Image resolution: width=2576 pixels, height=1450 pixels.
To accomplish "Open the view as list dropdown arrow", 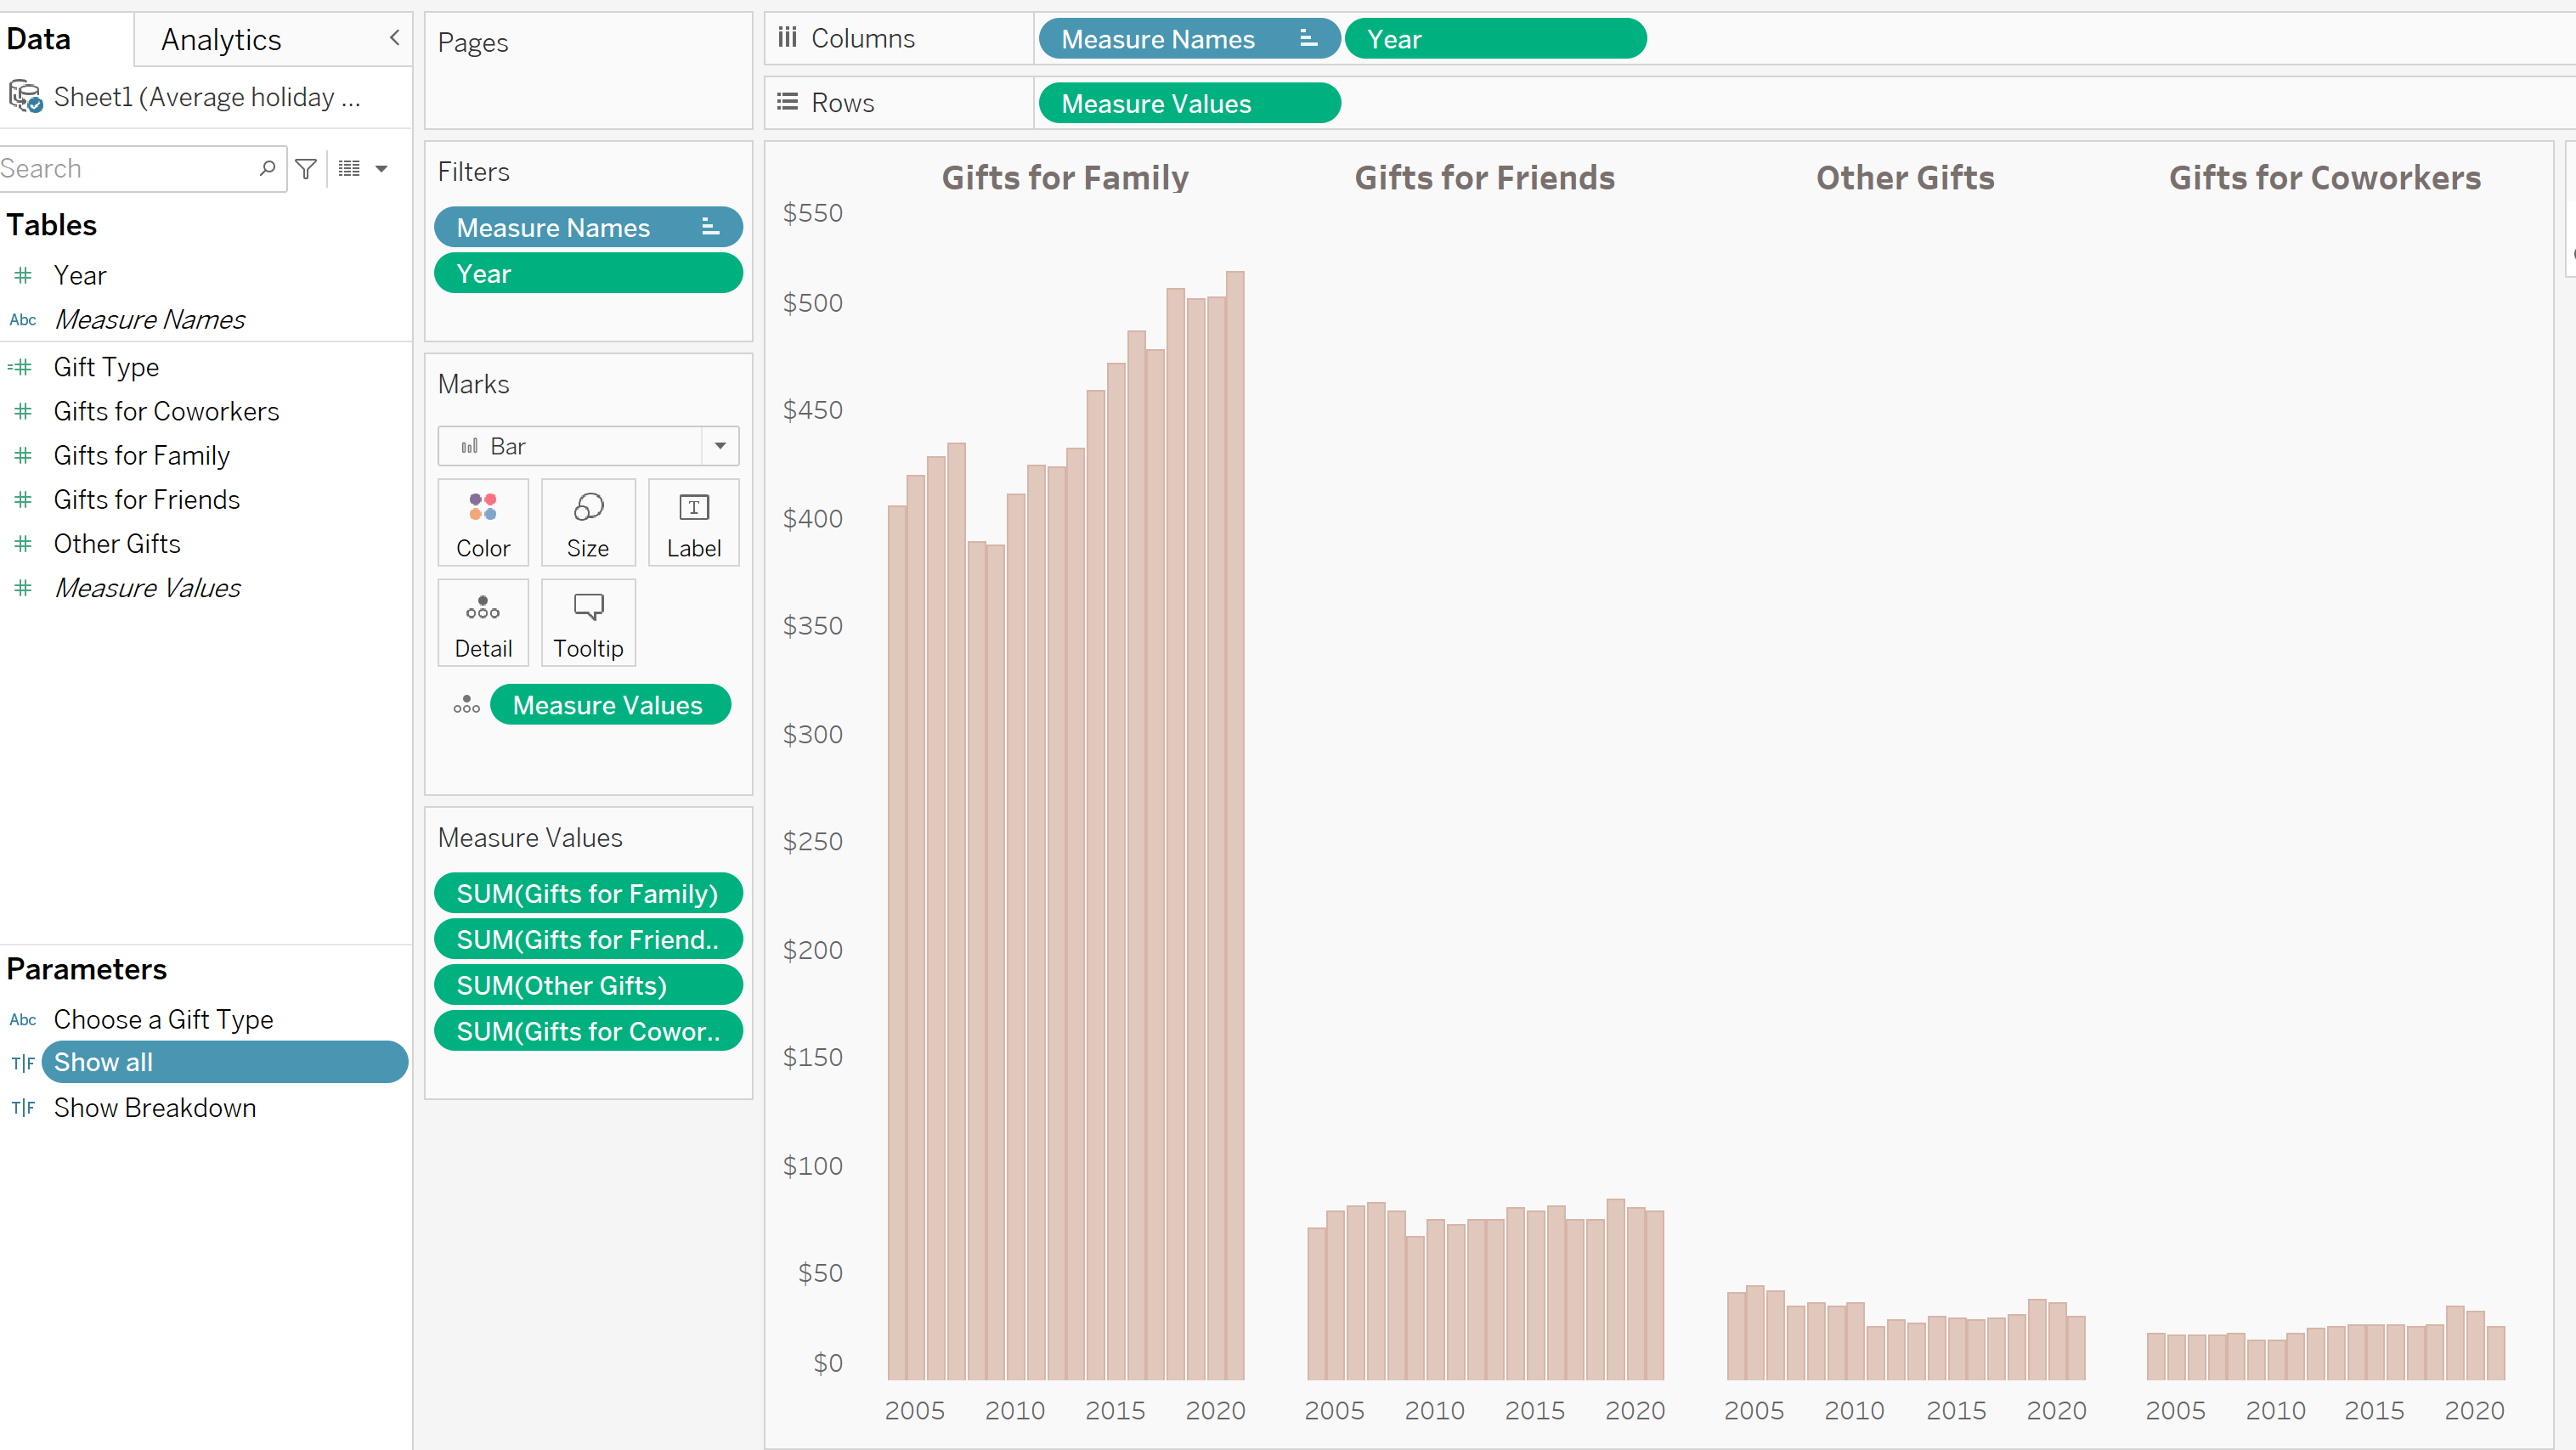I will (381, 169).
